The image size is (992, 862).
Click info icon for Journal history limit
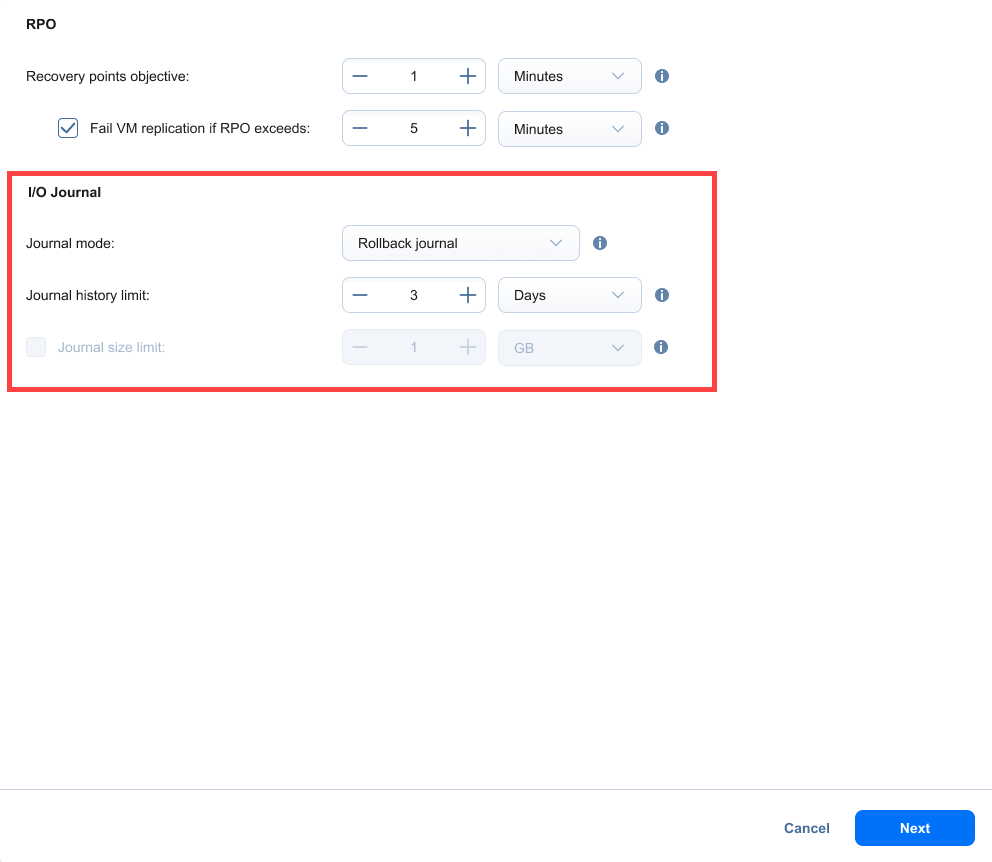click(661, 295)
